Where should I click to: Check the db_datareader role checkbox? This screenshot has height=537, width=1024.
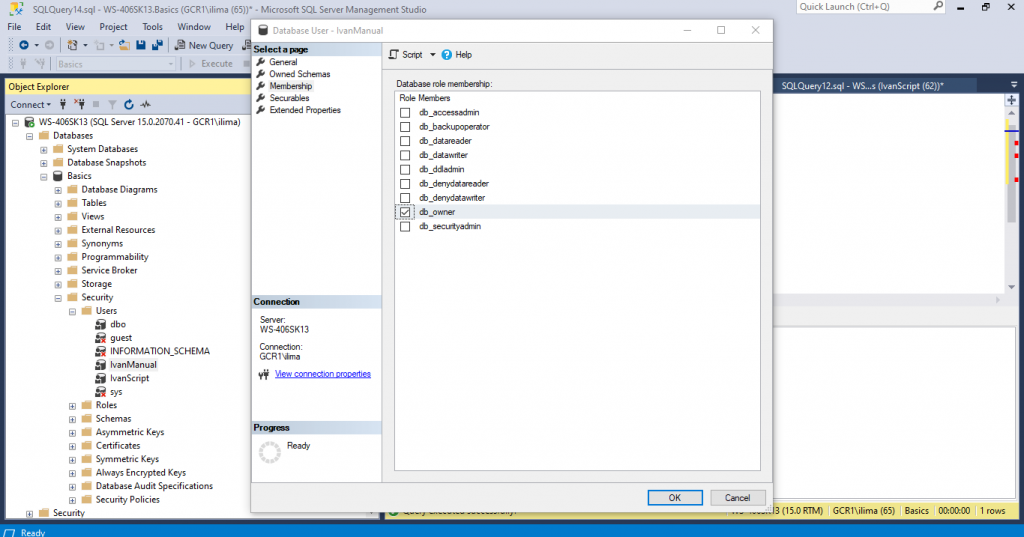click(x=405, y=141)
